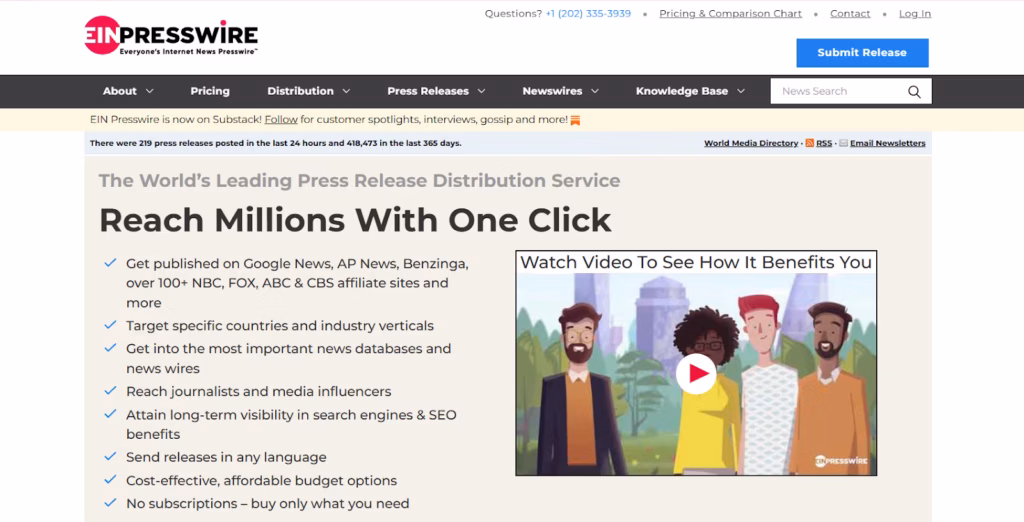Viewport: 1024px width, 522px height.
Task: Expand the Press Releases menu chevron
Action: click(481, 91)
